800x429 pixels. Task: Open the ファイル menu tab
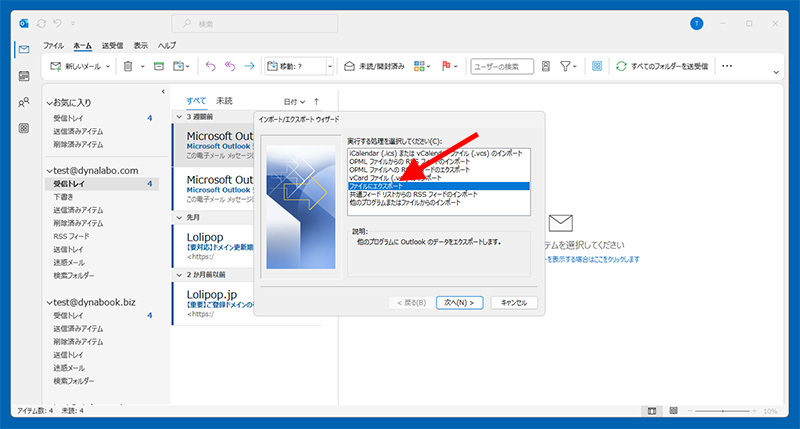[x=53, y=46]
